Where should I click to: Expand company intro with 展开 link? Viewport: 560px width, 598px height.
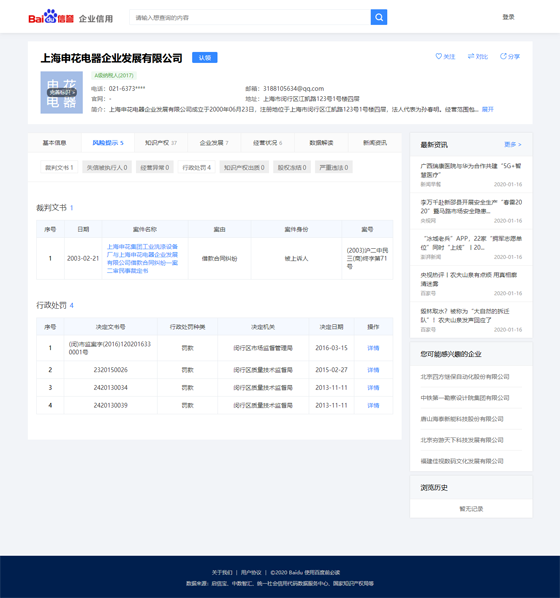coord(488,109)
